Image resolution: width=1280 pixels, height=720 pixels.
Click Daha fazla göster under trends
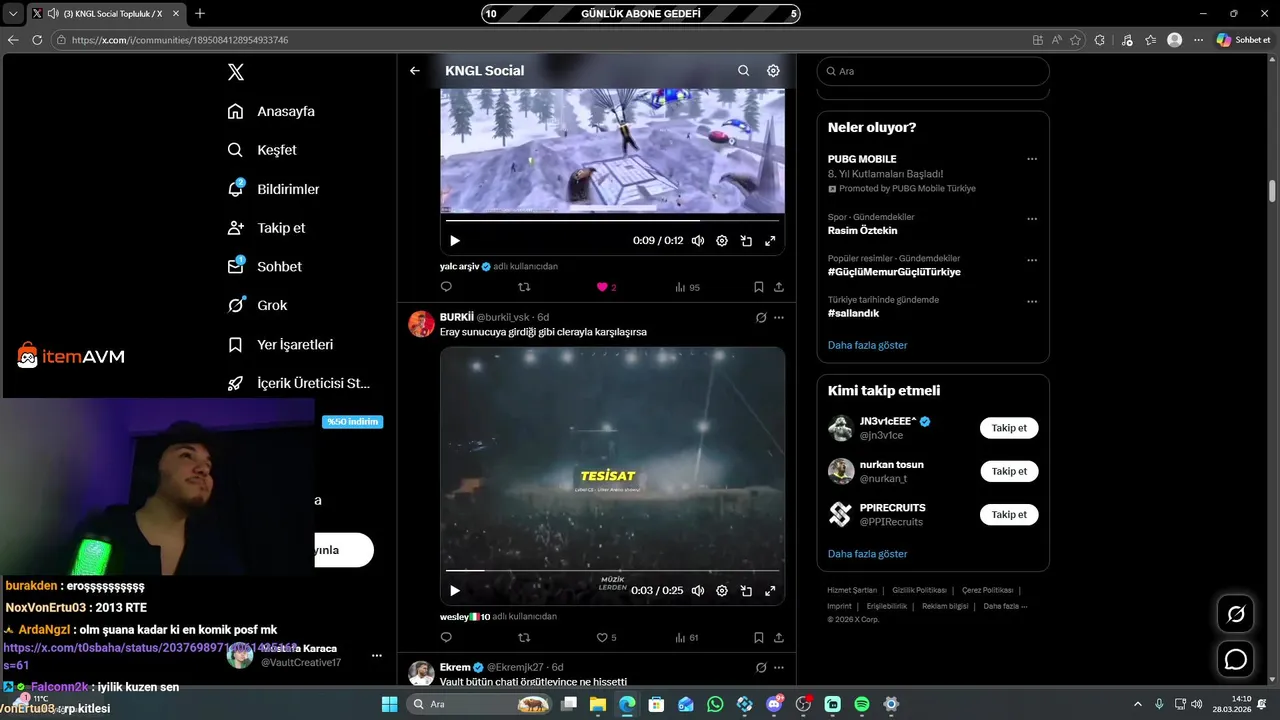[867, 345]
